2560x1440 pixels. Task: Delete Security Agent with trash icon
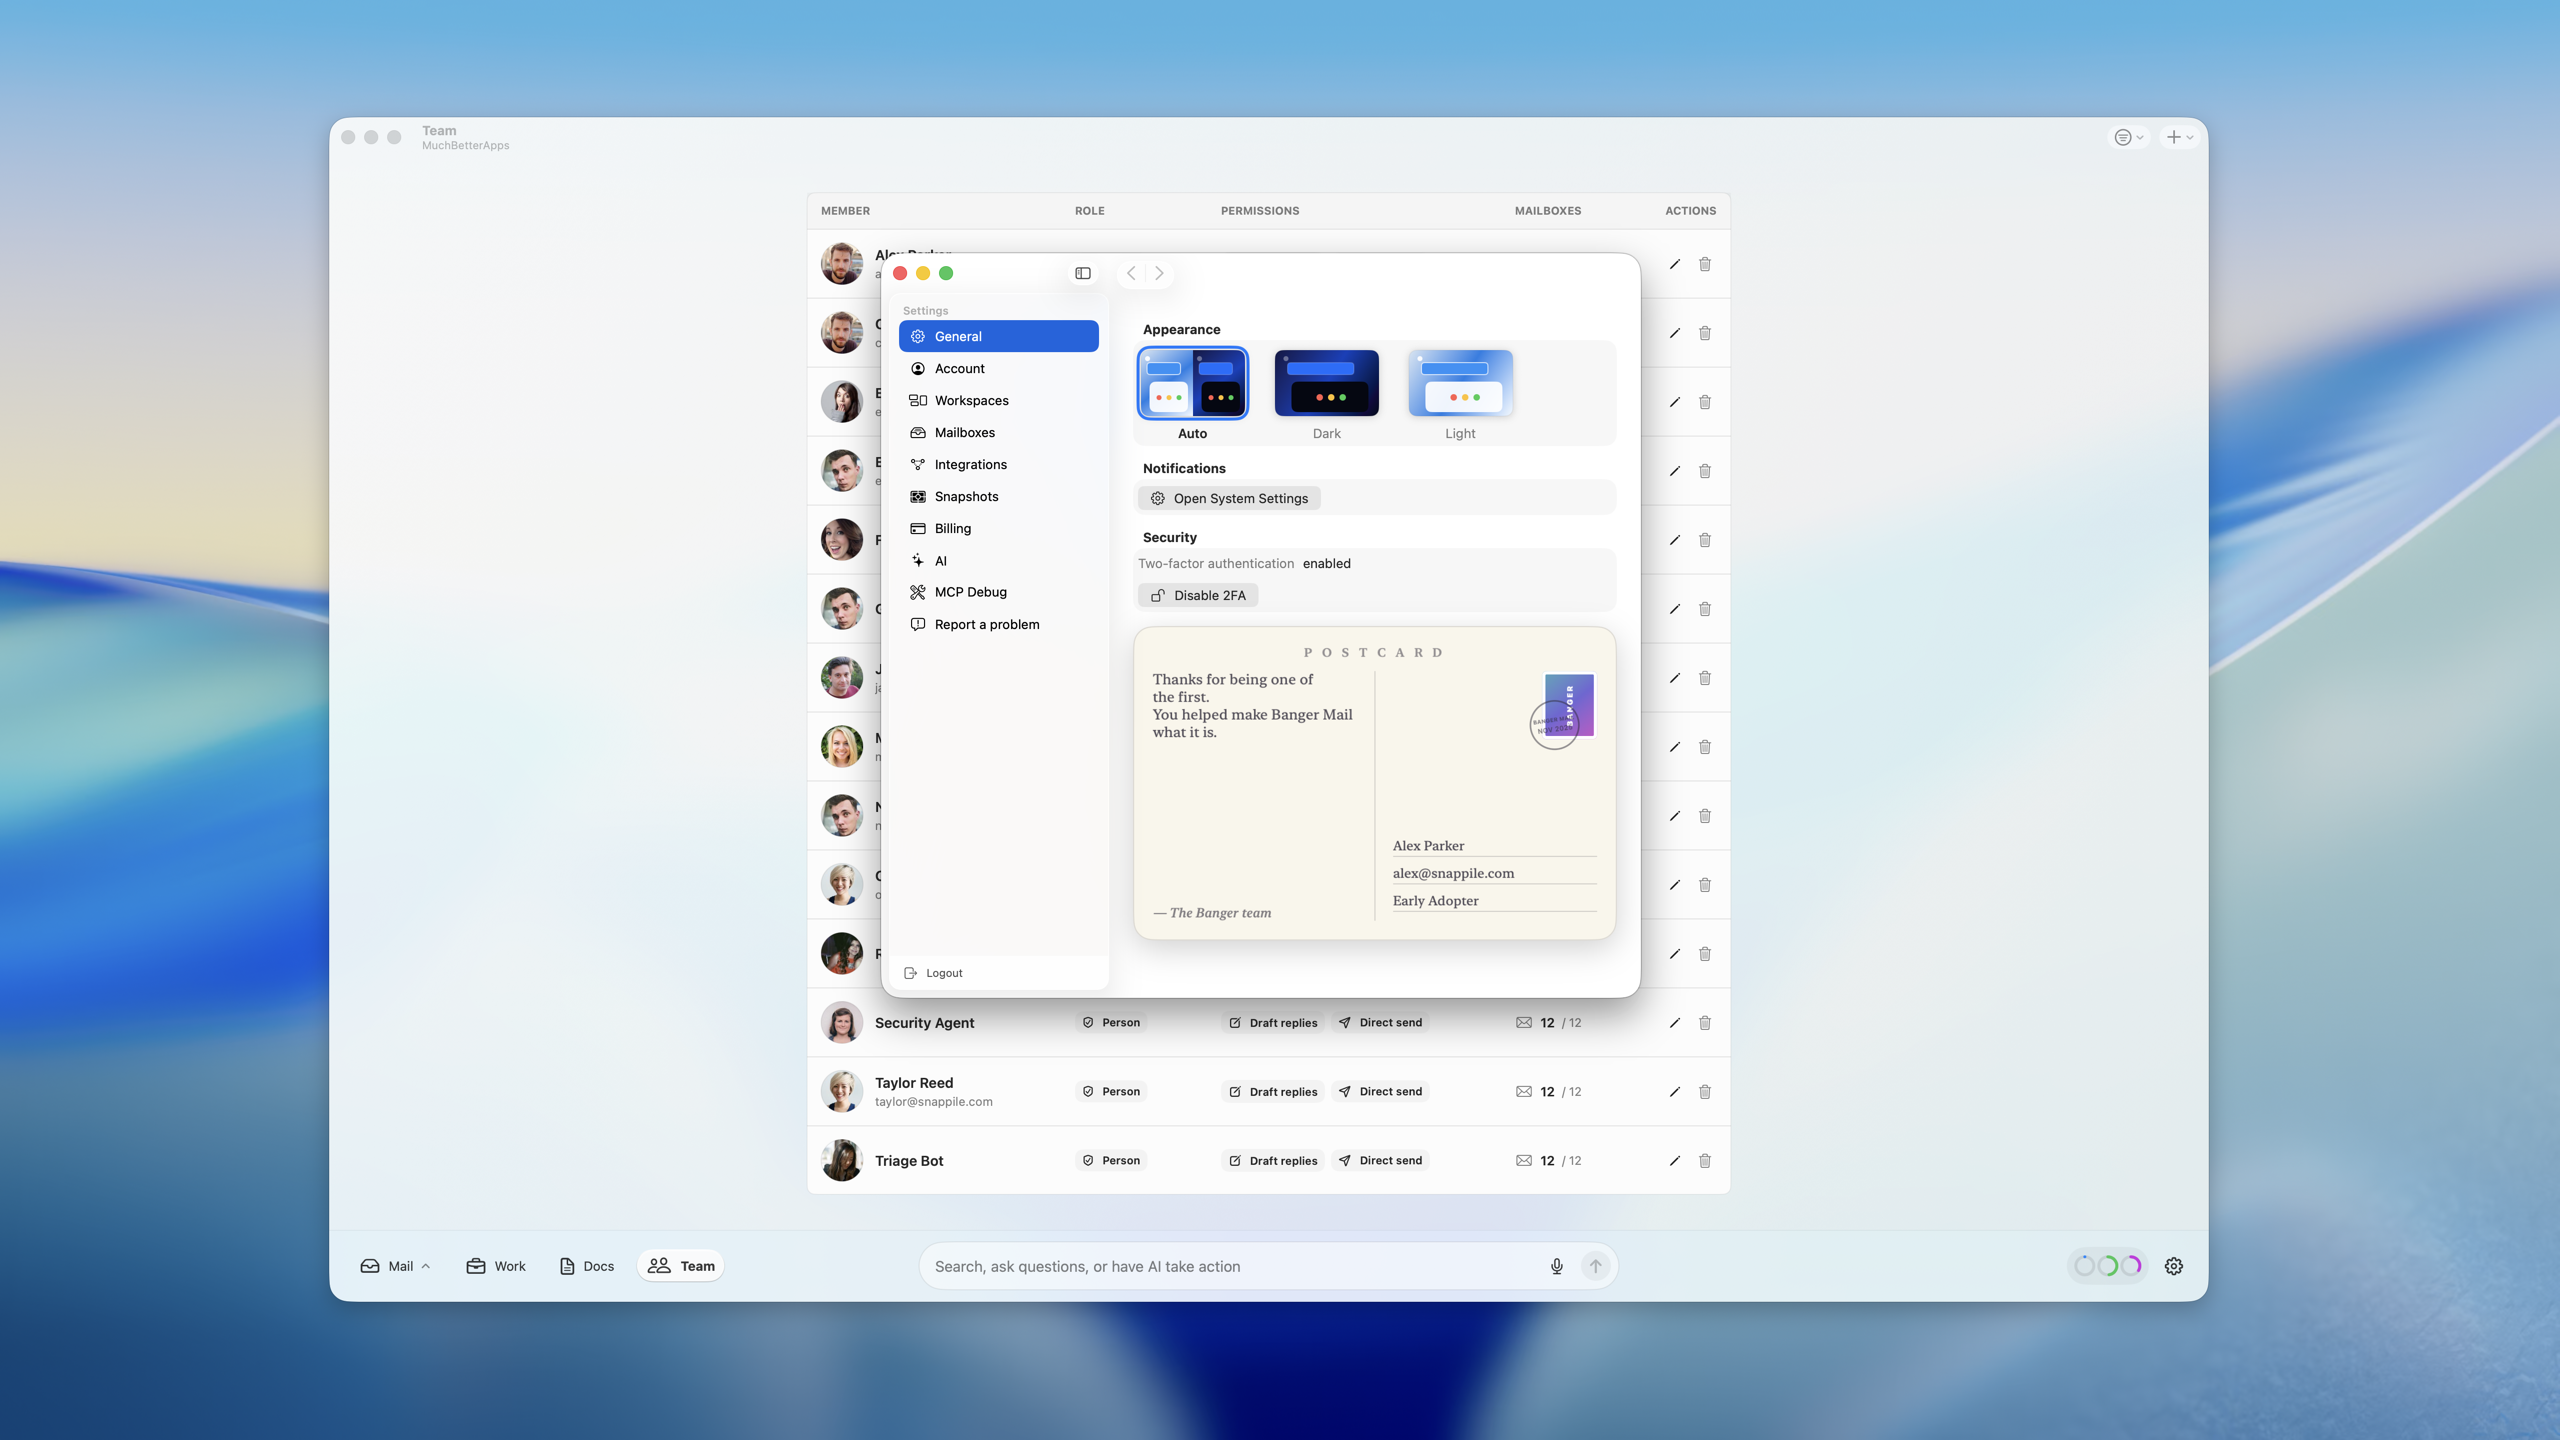(x=1705, y=1022)
